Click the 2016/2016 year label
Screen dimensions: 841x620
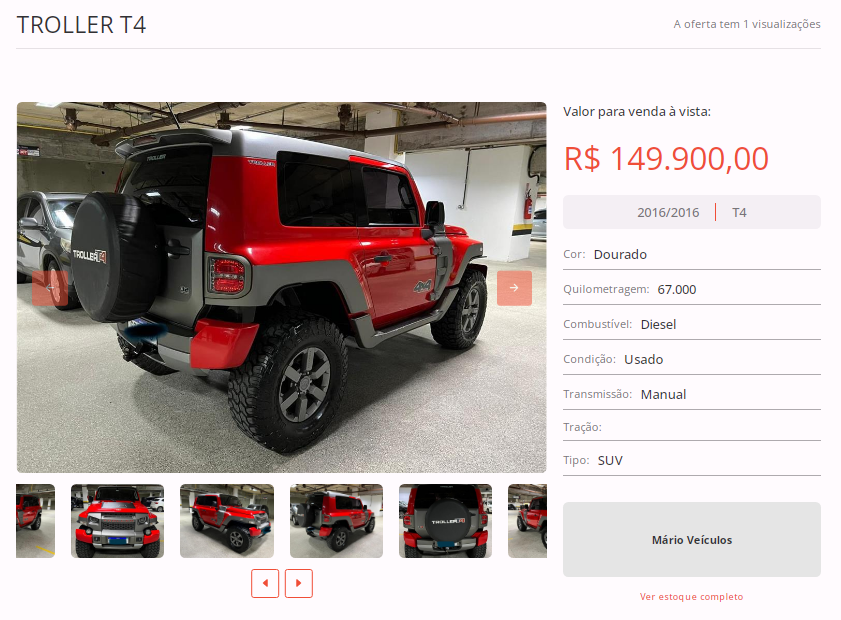pyautogui.click(x=668, y=212)
